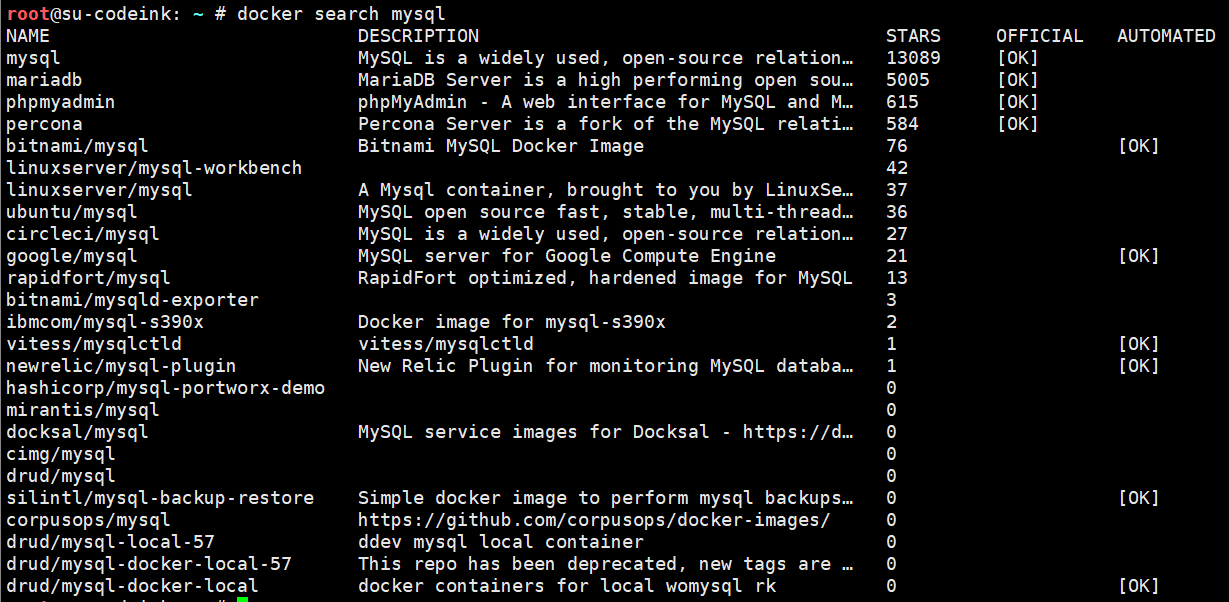This screenshot has width=1229, height=602.
Task: Click the phpmyadmin image name
Action: (x=61, y=102)
